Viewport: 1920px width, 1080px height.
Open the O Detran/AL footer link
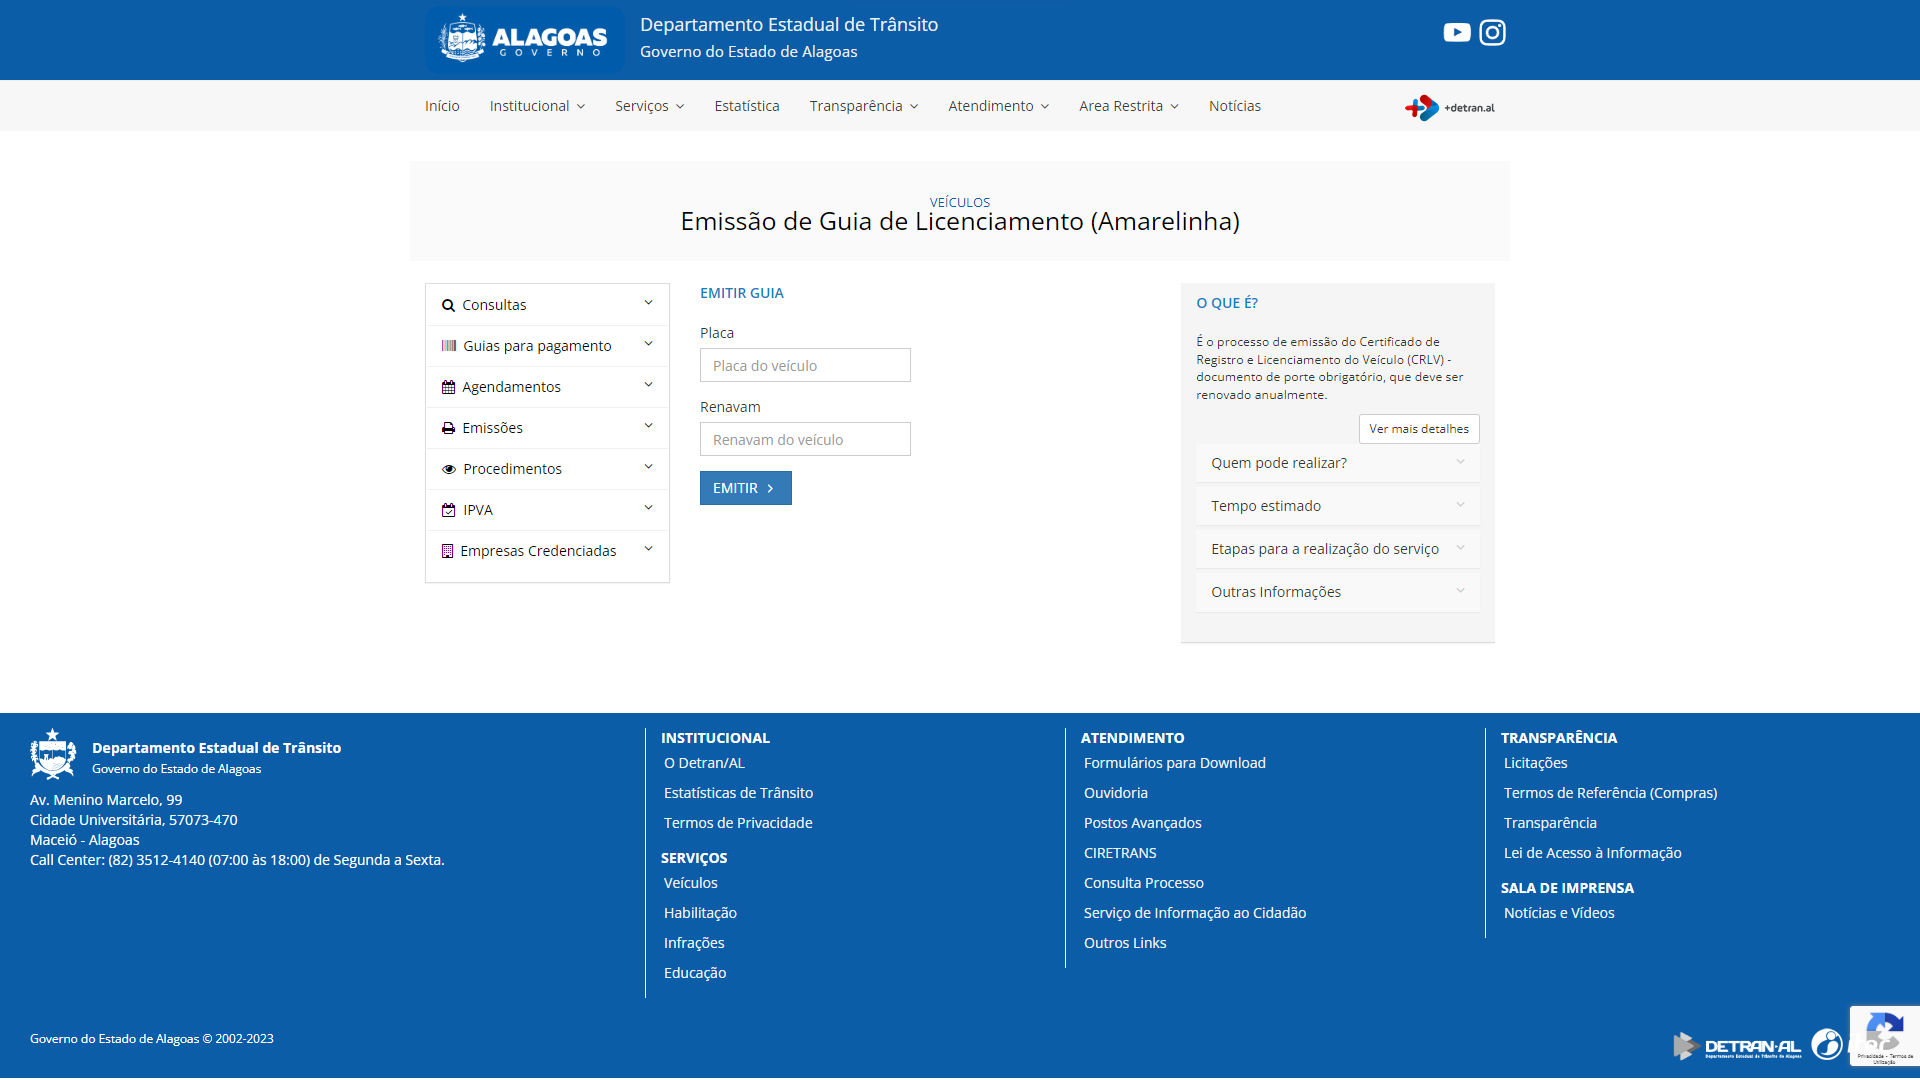(704, 763)
